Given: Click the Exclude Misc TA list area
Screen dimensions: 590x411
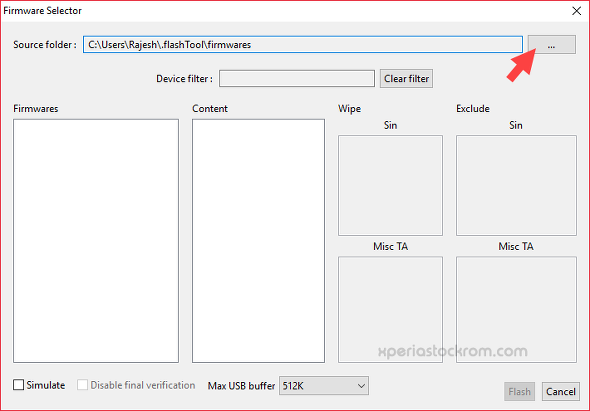Looking at the screenshot, I should point(516,309).
